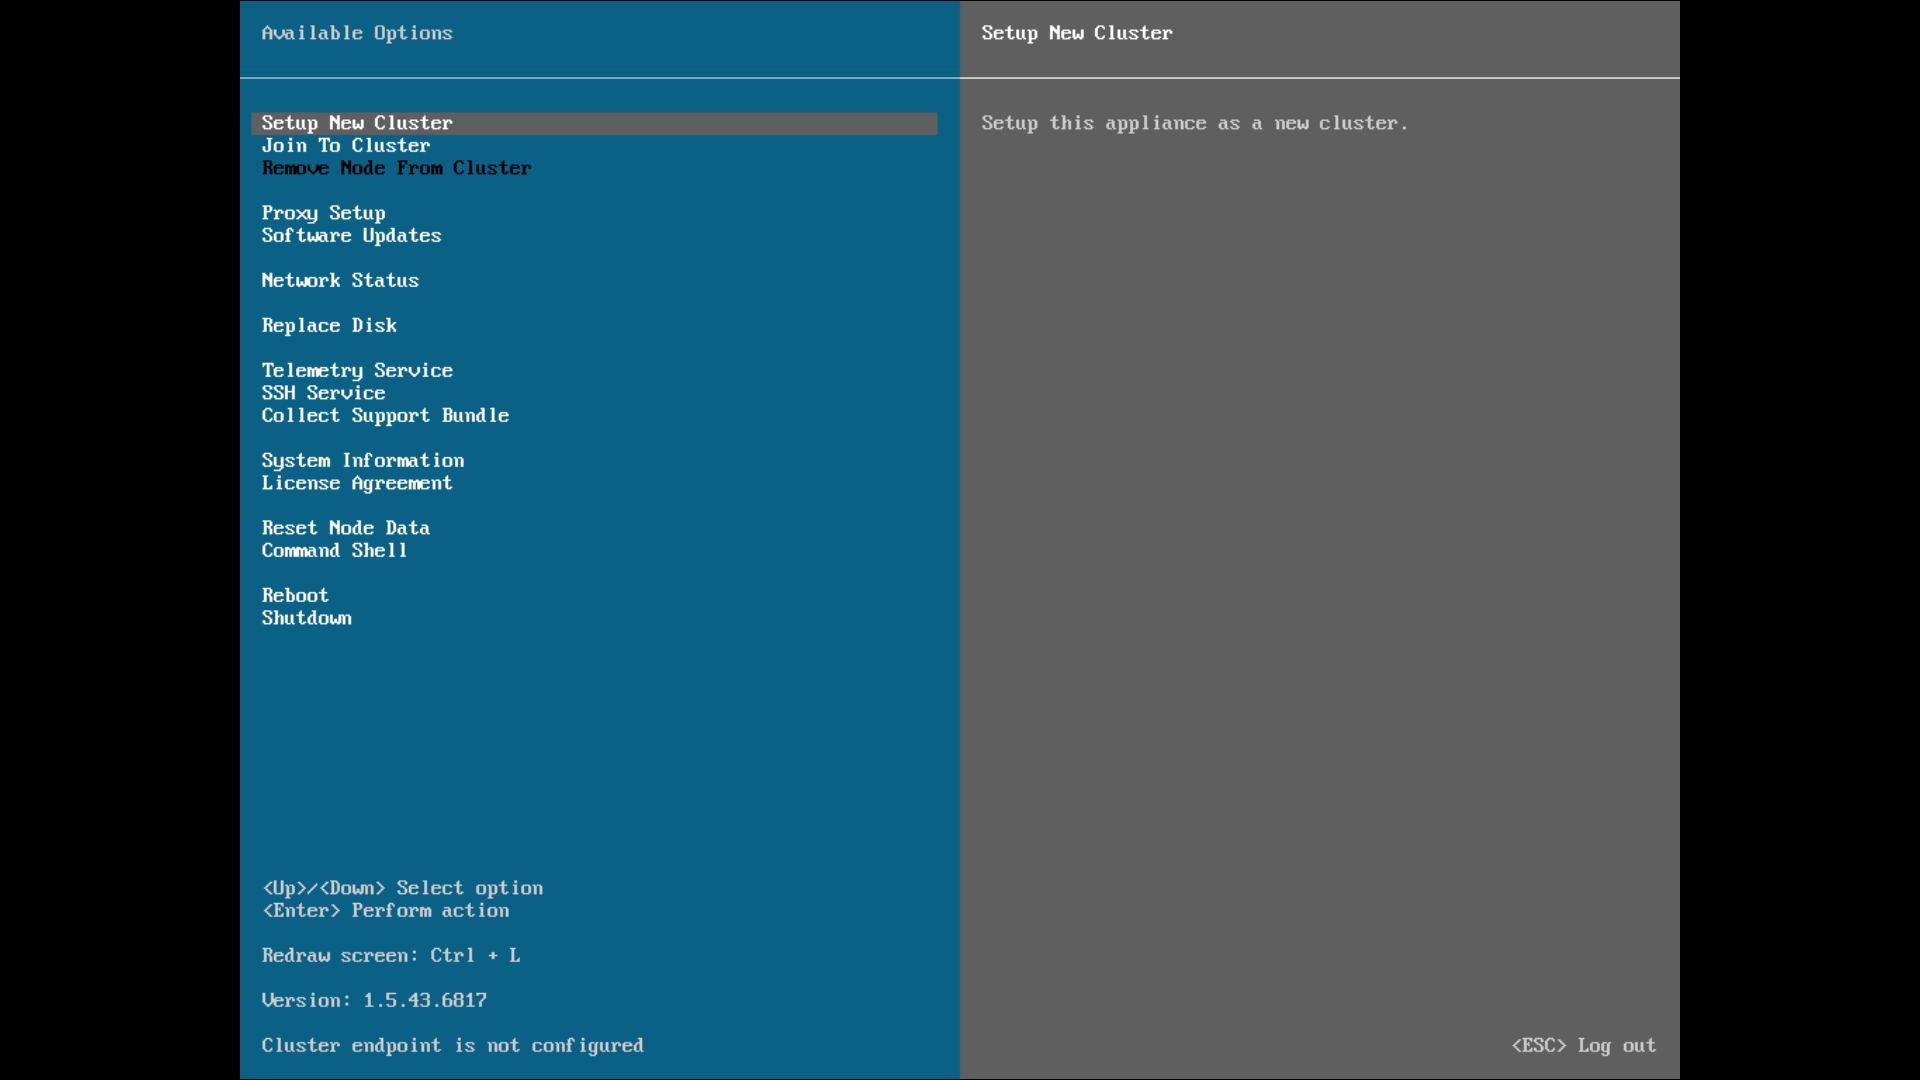
Task: Click the Available Options header
Action: 357,33
